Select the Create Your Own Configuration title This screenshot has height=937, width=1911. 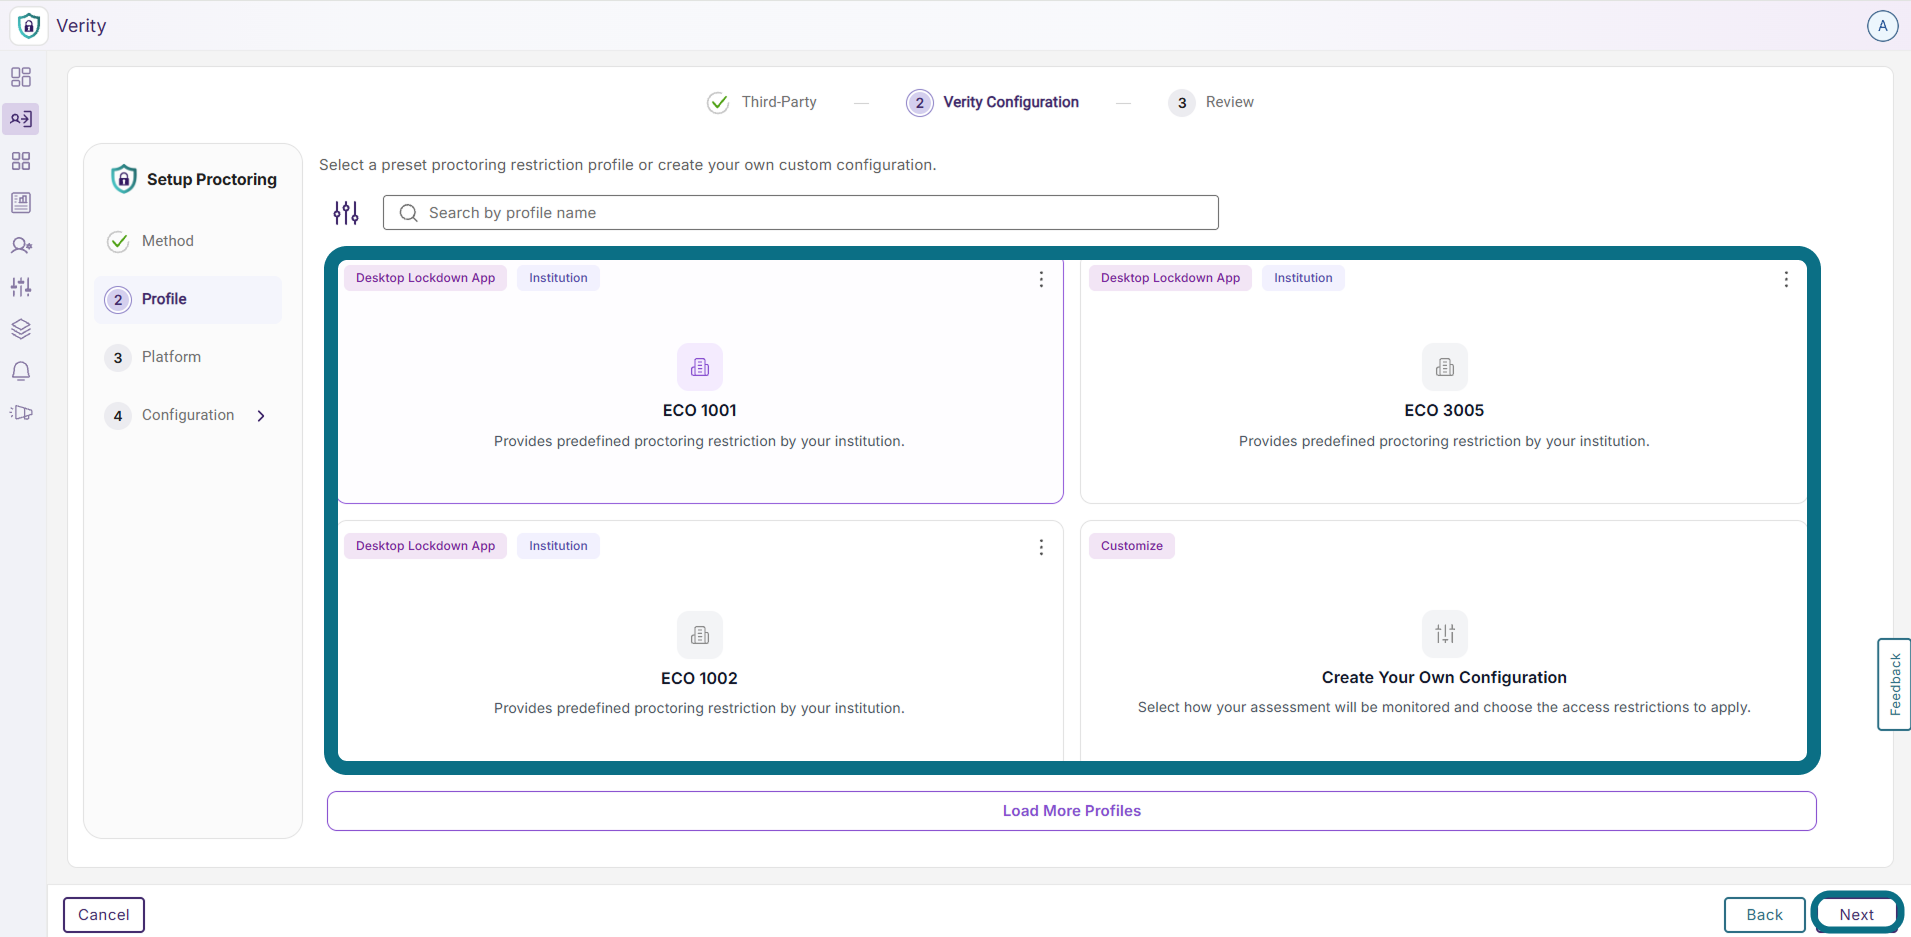click(1444, 677)
